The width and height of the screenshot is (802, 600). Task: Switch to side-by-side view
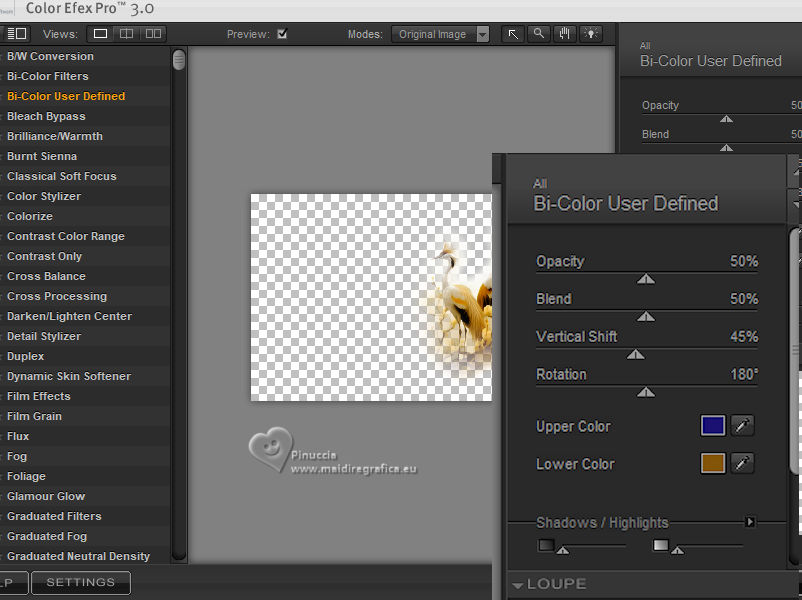152,34
